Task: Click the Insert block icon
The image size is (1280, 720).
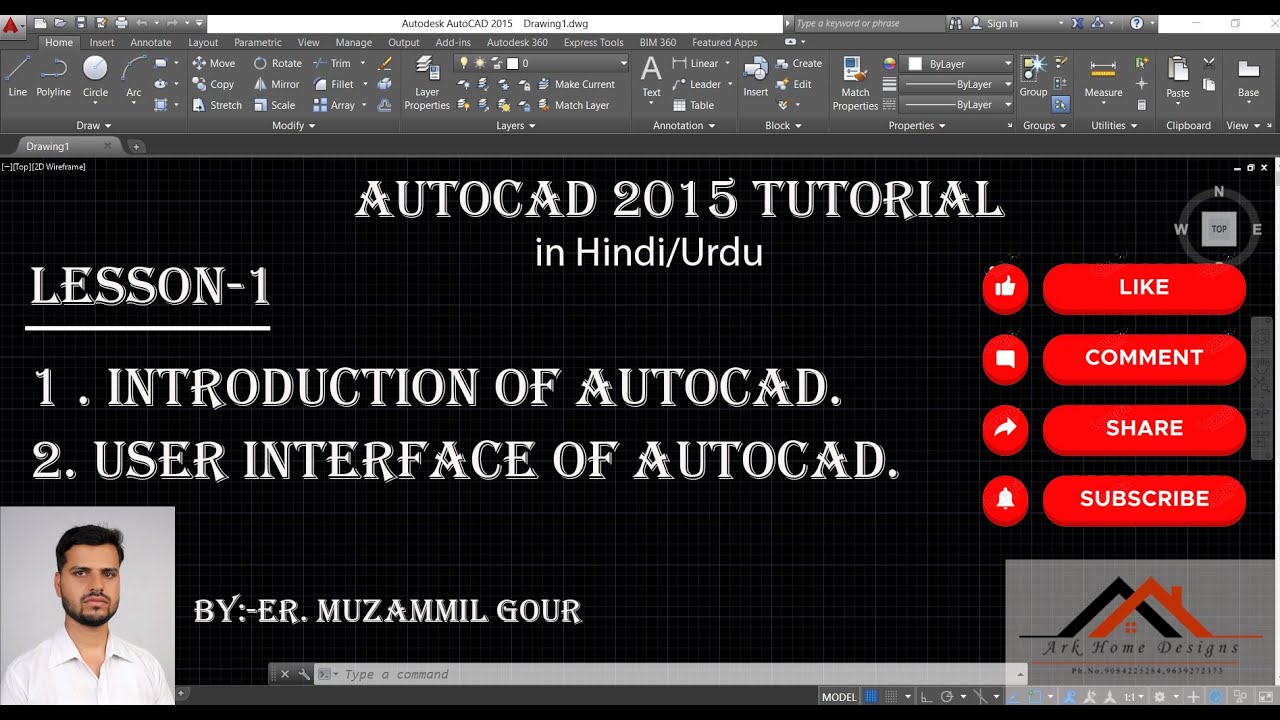Action: tap(756, 77)
